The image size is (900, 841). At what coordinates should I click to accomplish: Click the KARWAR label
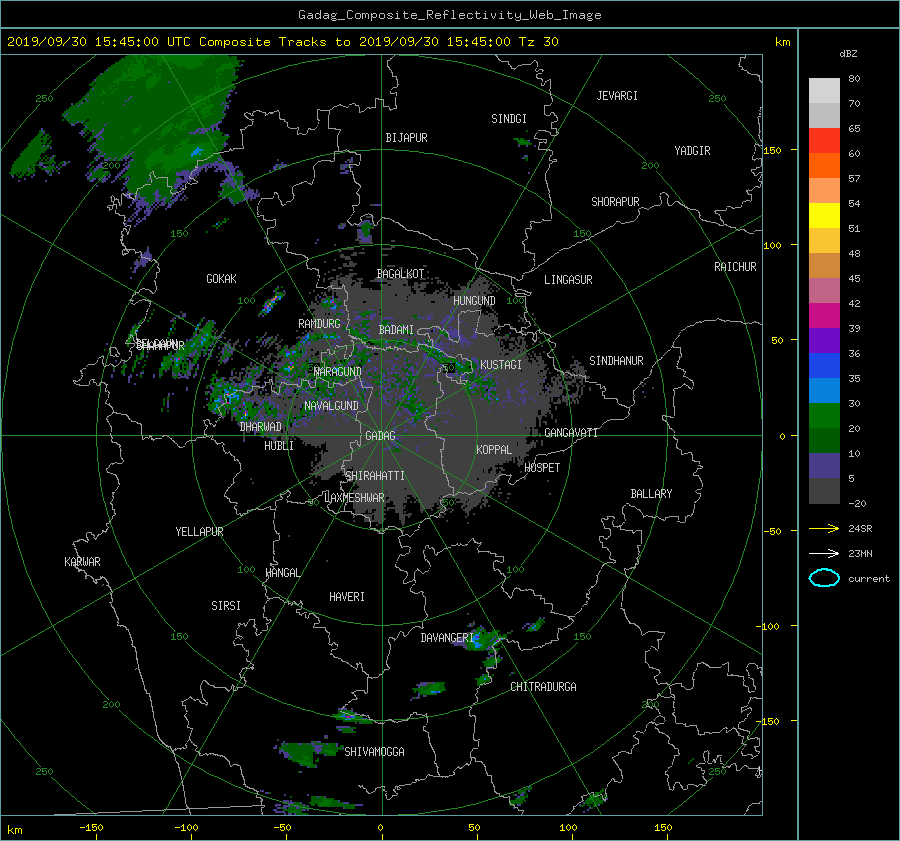pyautogui.click(x=82, y=562)
